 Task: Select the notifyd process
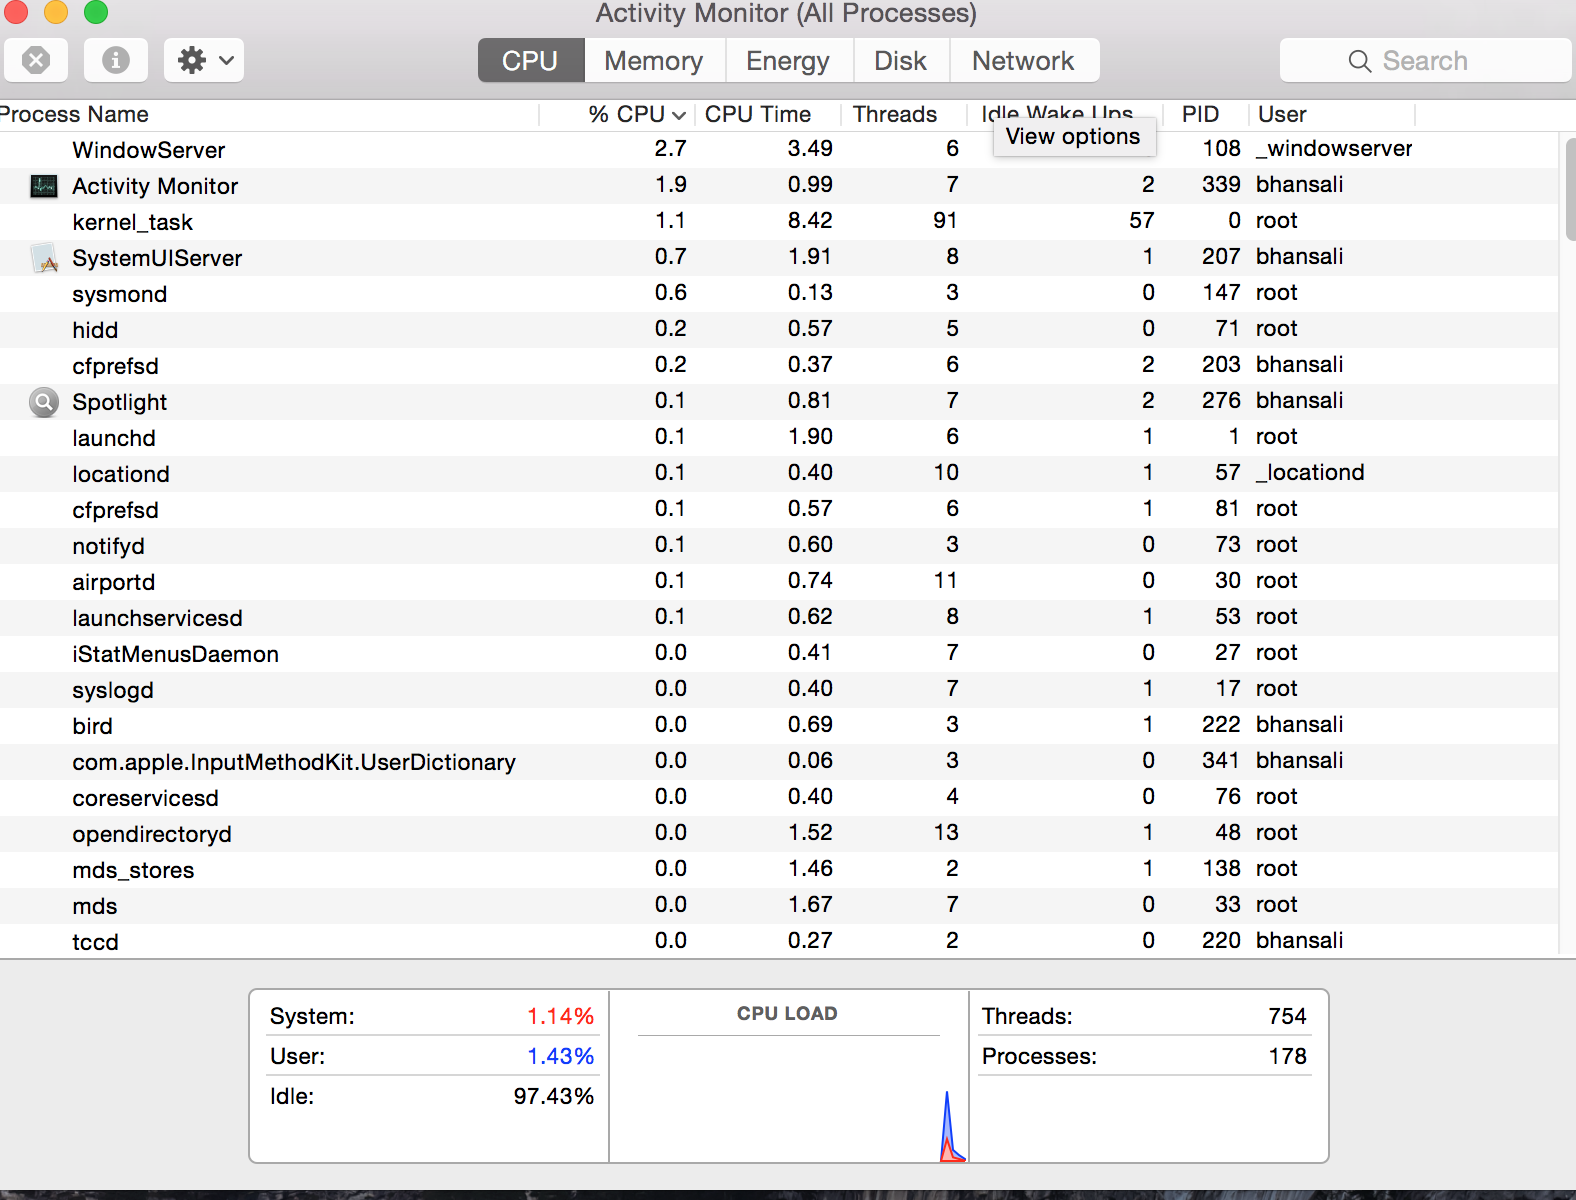(x=779, y=546)
